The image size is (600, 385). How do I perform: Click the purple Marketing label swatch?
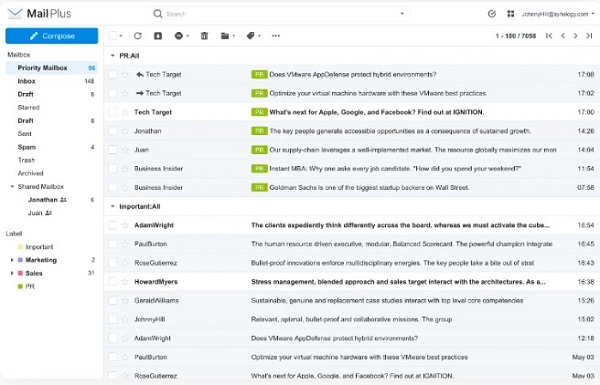tap(20, 260)
